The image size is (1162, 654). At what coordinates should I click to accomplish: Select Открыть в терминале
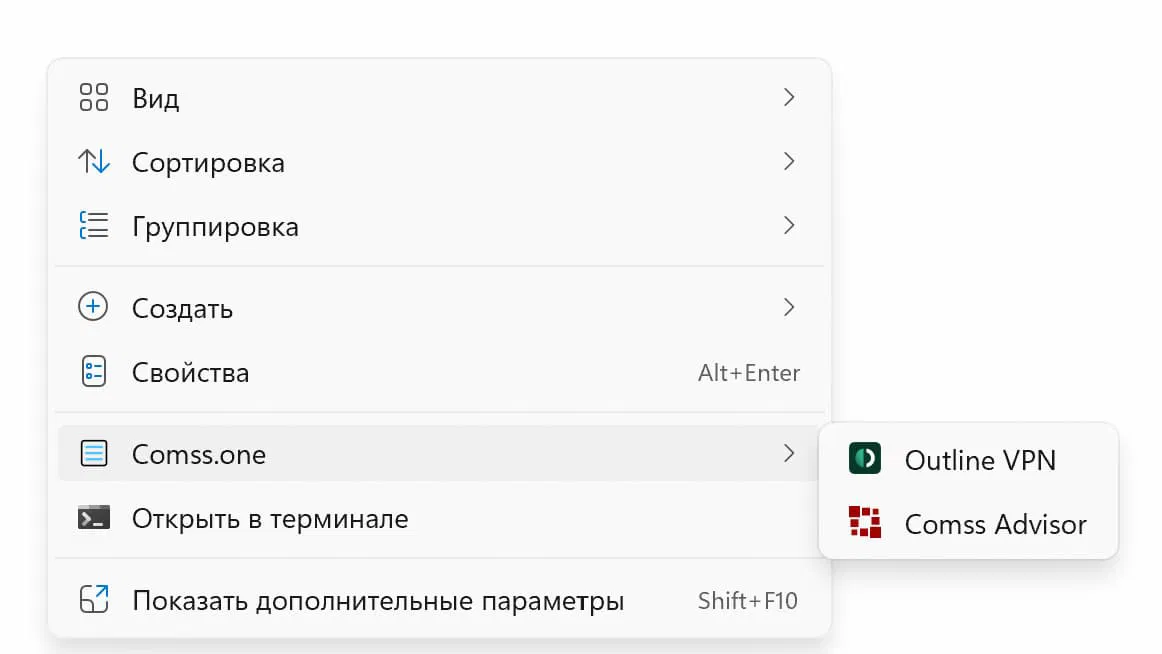270,519
